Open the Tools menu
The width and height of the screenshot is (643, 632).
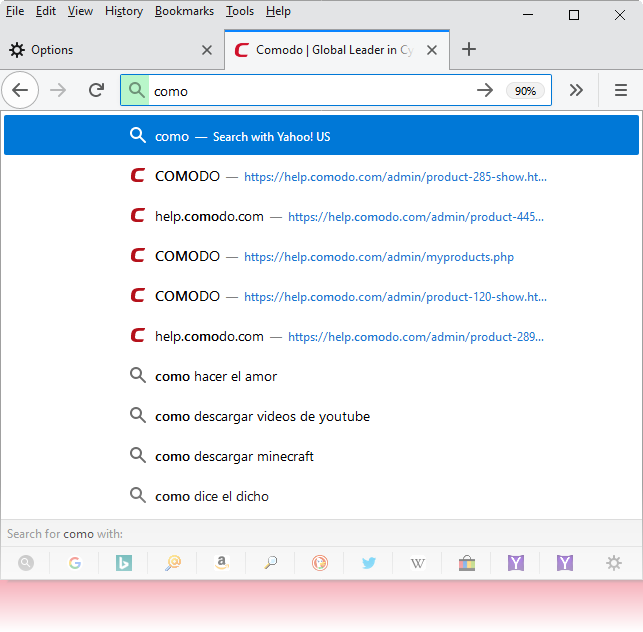coord(240,11)
